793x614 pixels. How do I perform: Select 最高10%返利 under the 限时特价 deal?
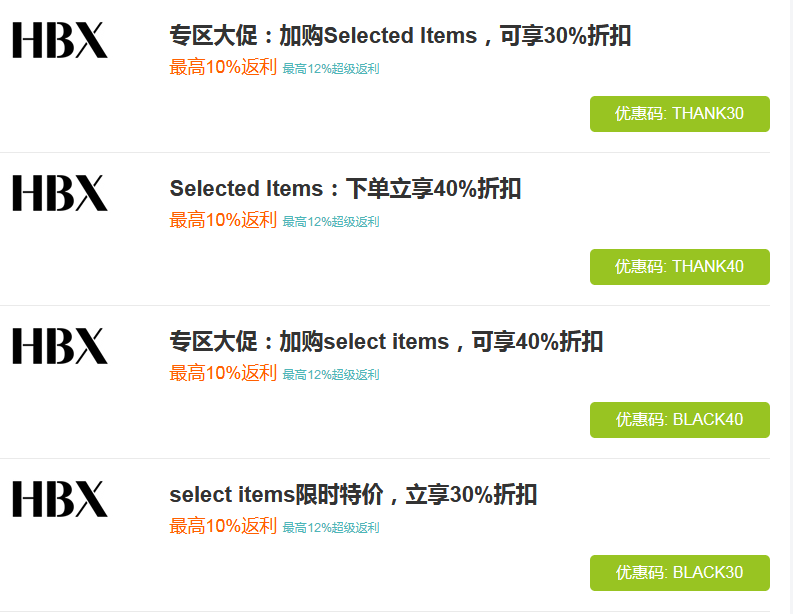[x=223, y=526]
